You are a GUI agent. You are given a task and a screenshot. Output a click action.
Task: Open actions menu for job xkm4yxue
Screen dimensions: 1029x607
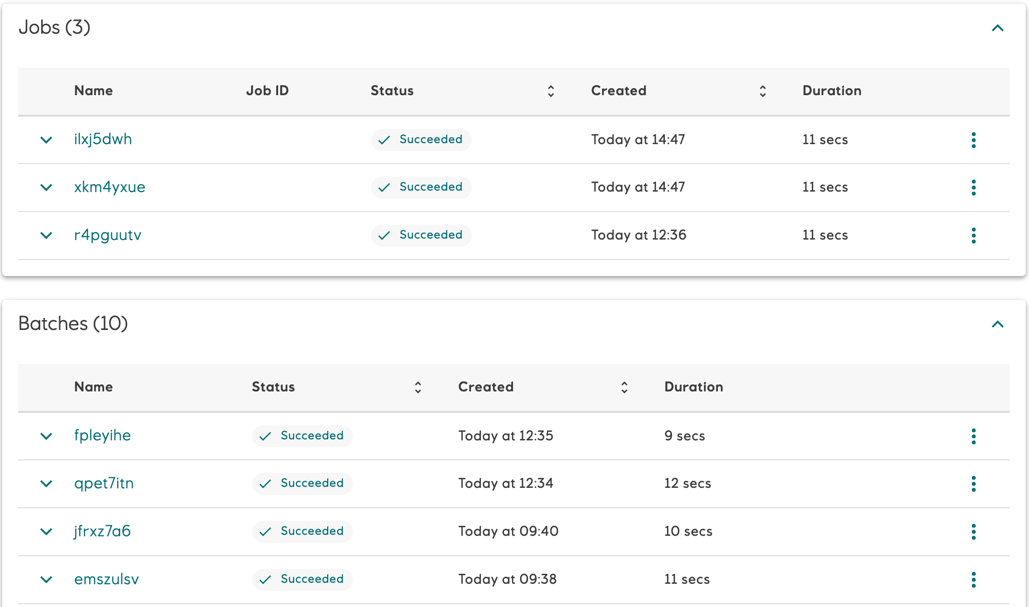(973, 187)
